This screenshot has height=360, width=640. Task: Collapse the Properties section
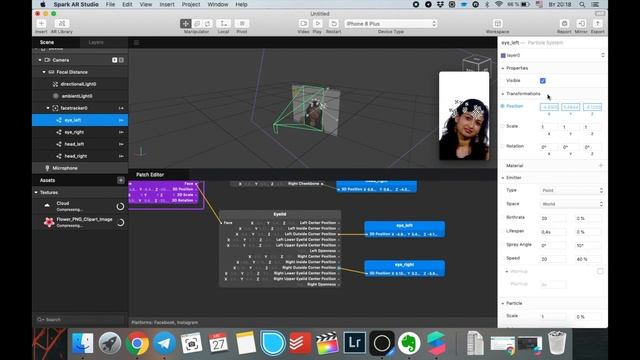pyautogui.click(x=503, y=68)
